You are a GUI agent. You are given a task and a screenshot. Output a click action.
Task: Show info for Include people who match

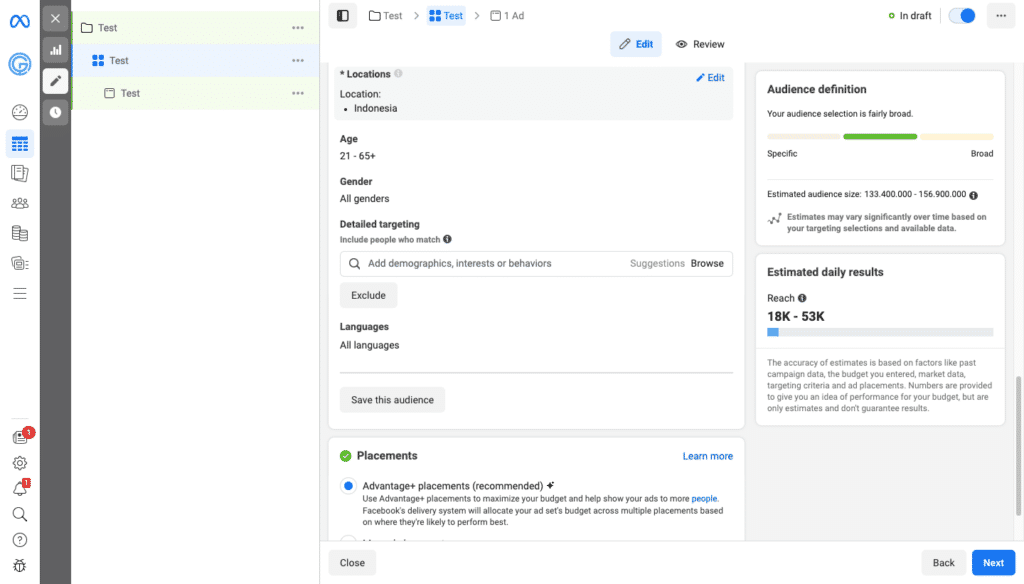(447, 239)
